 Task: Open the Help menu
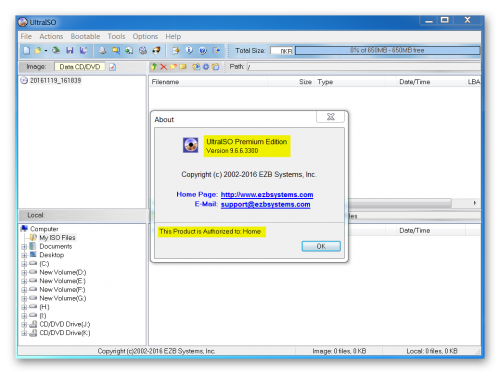pos(173,36)
